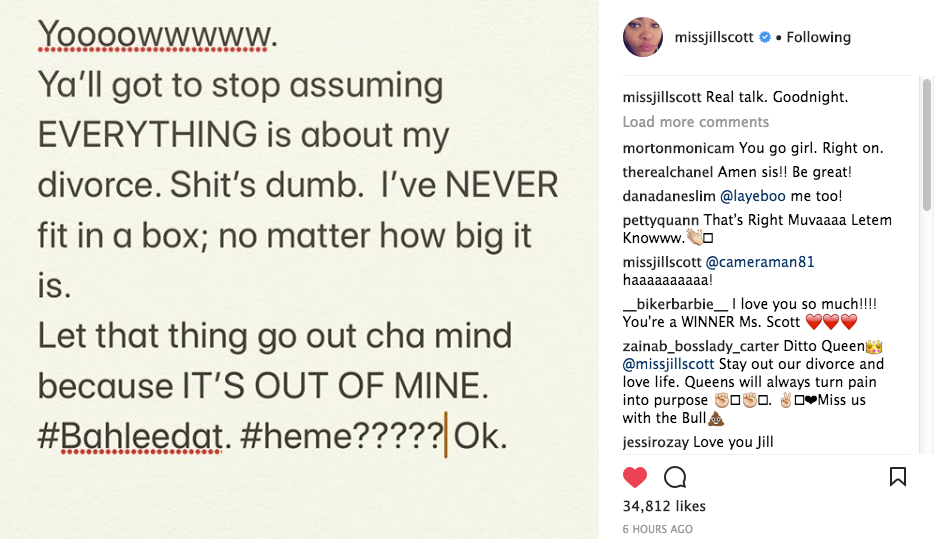Click the 6 HOURS AGO timestamp

click(x=657, y=529)
